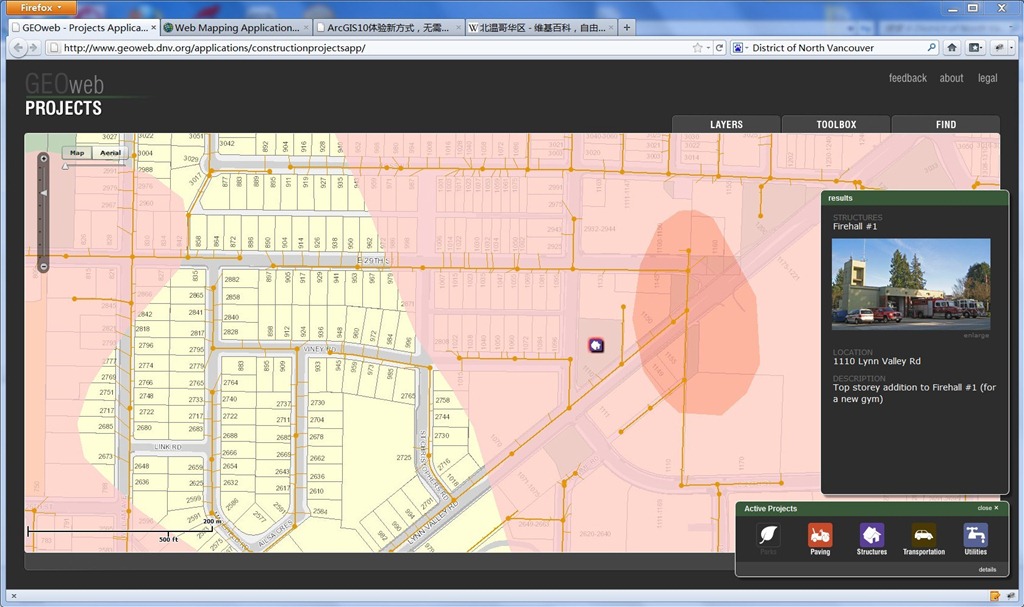Screen dimensions: 1024x607
Task: Toggle the Structures projects icon
Action: [871, 535]
